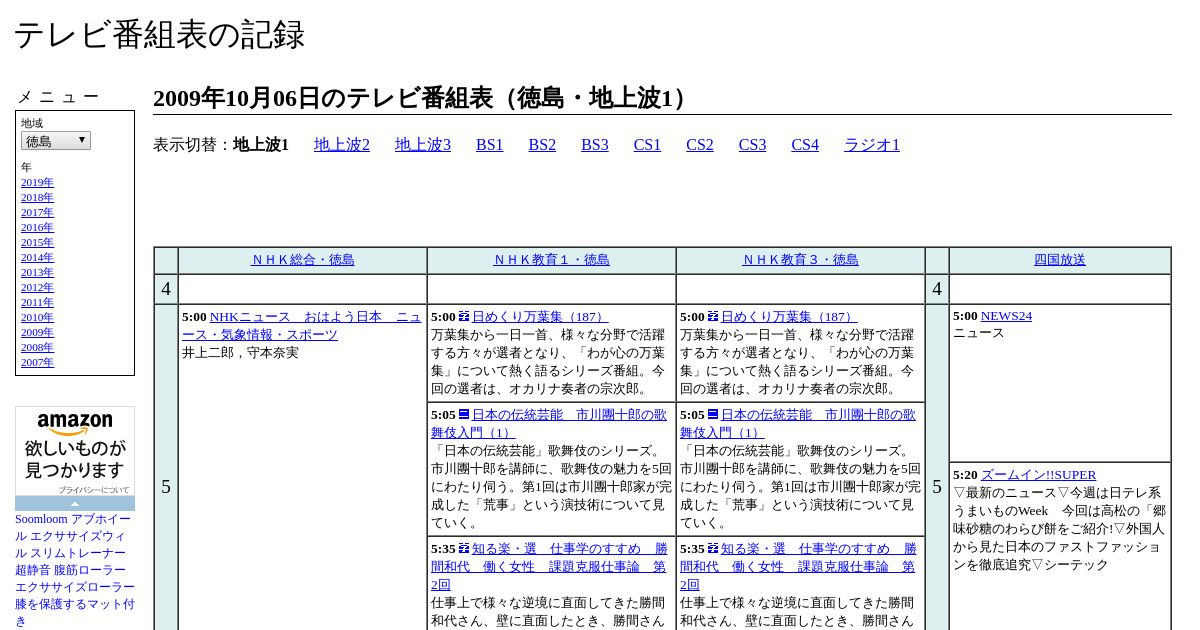This screenshot has height=630, width=1200.
Task: Switch display to BS2
Action: [542, 145]
